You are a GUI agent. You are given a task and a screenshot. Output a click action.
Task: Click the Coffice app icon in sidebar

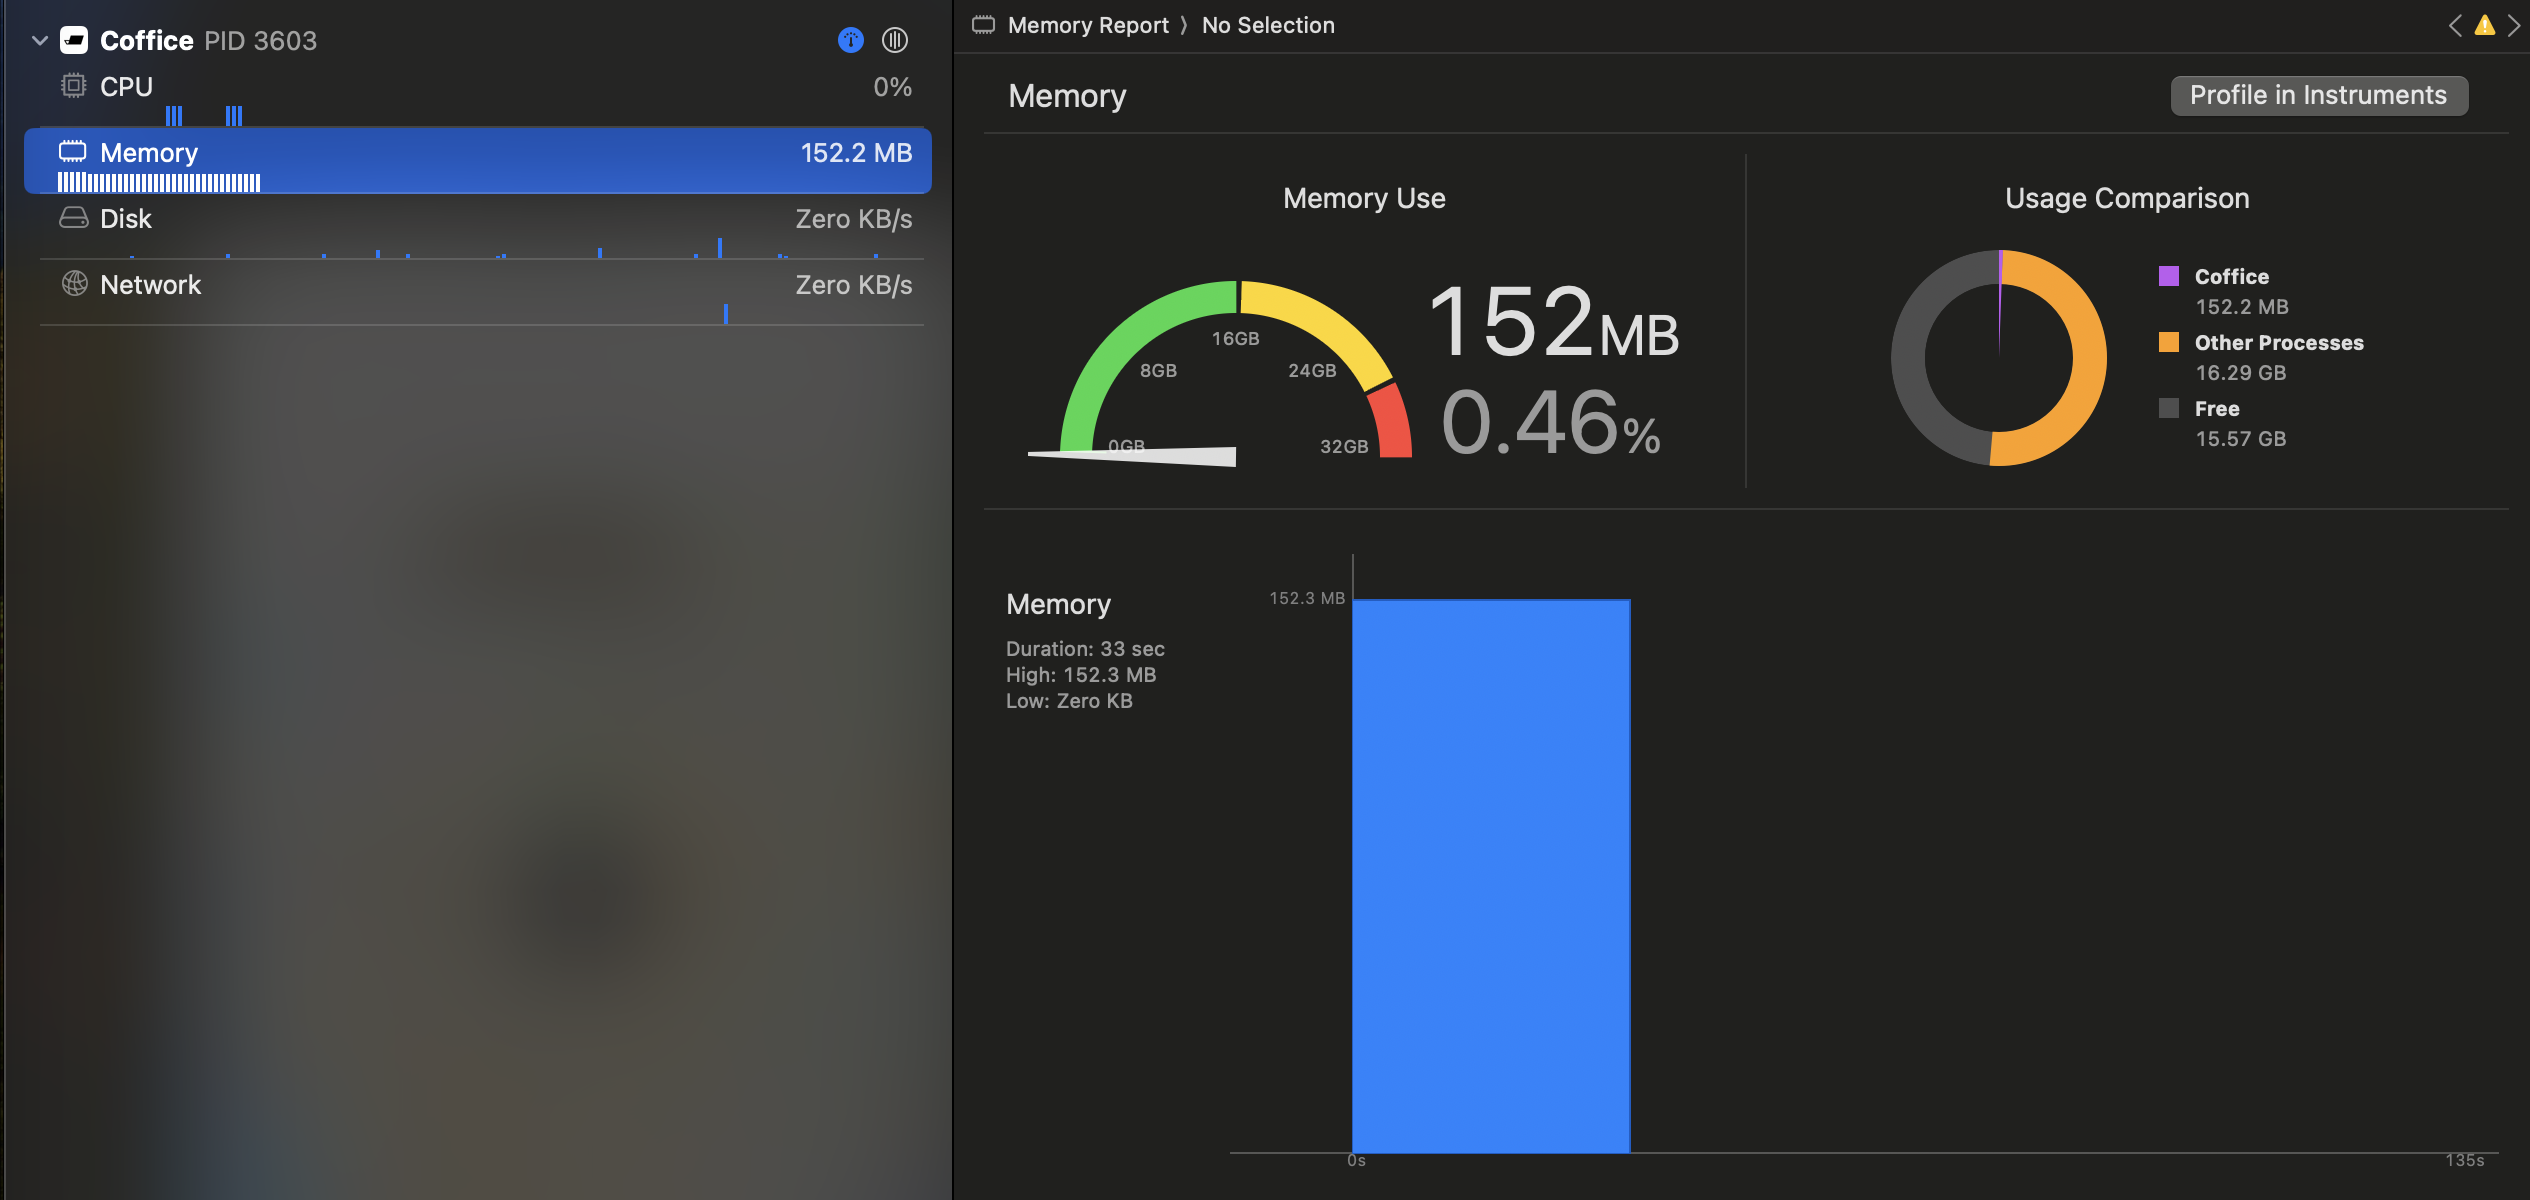(74, 40)
